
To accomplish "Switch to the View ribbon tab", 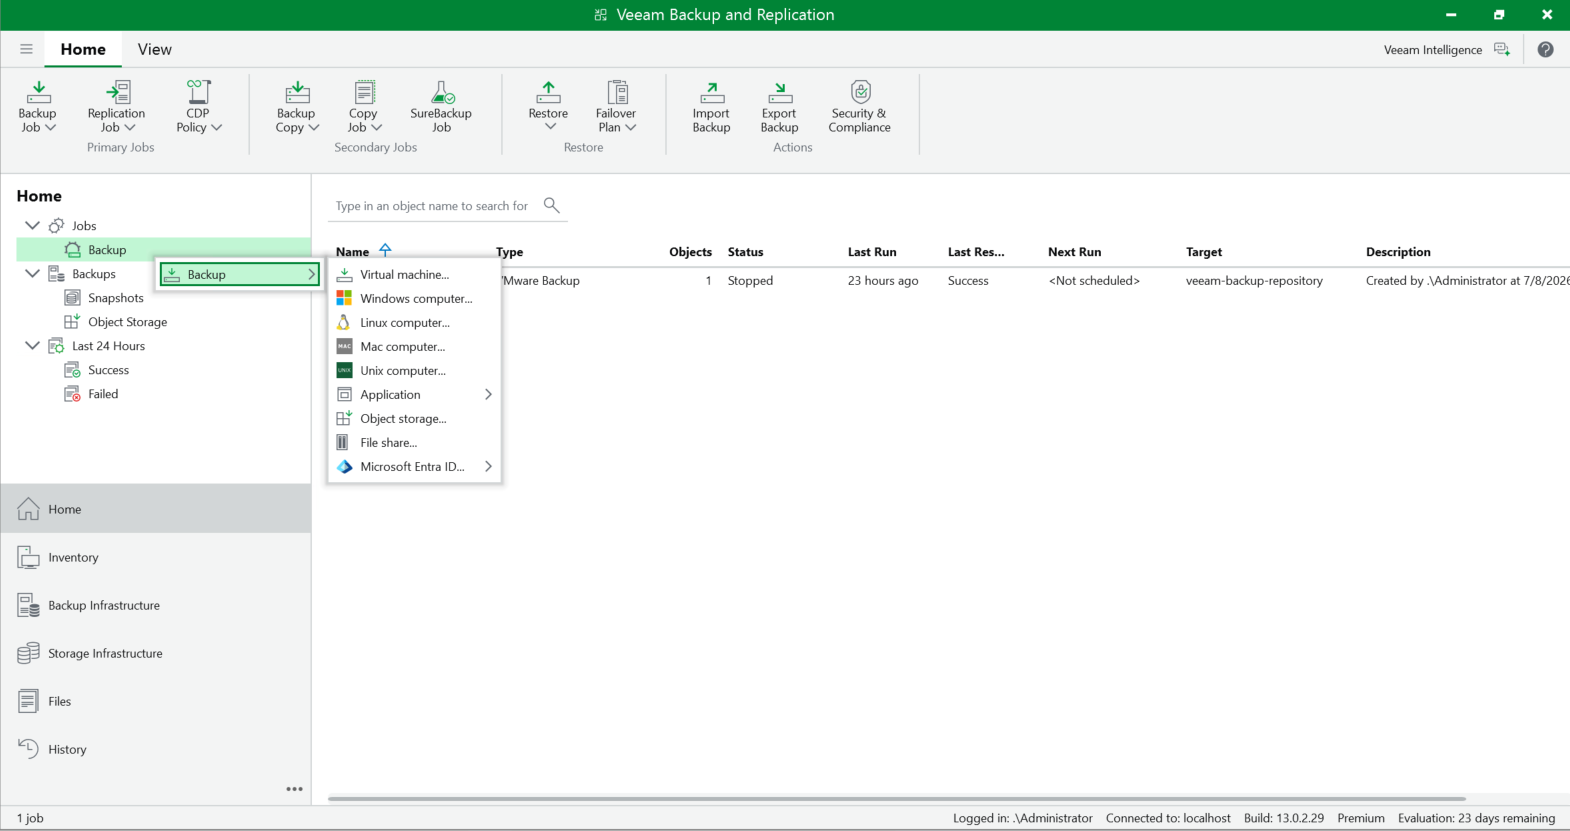I will pos(155,49).
